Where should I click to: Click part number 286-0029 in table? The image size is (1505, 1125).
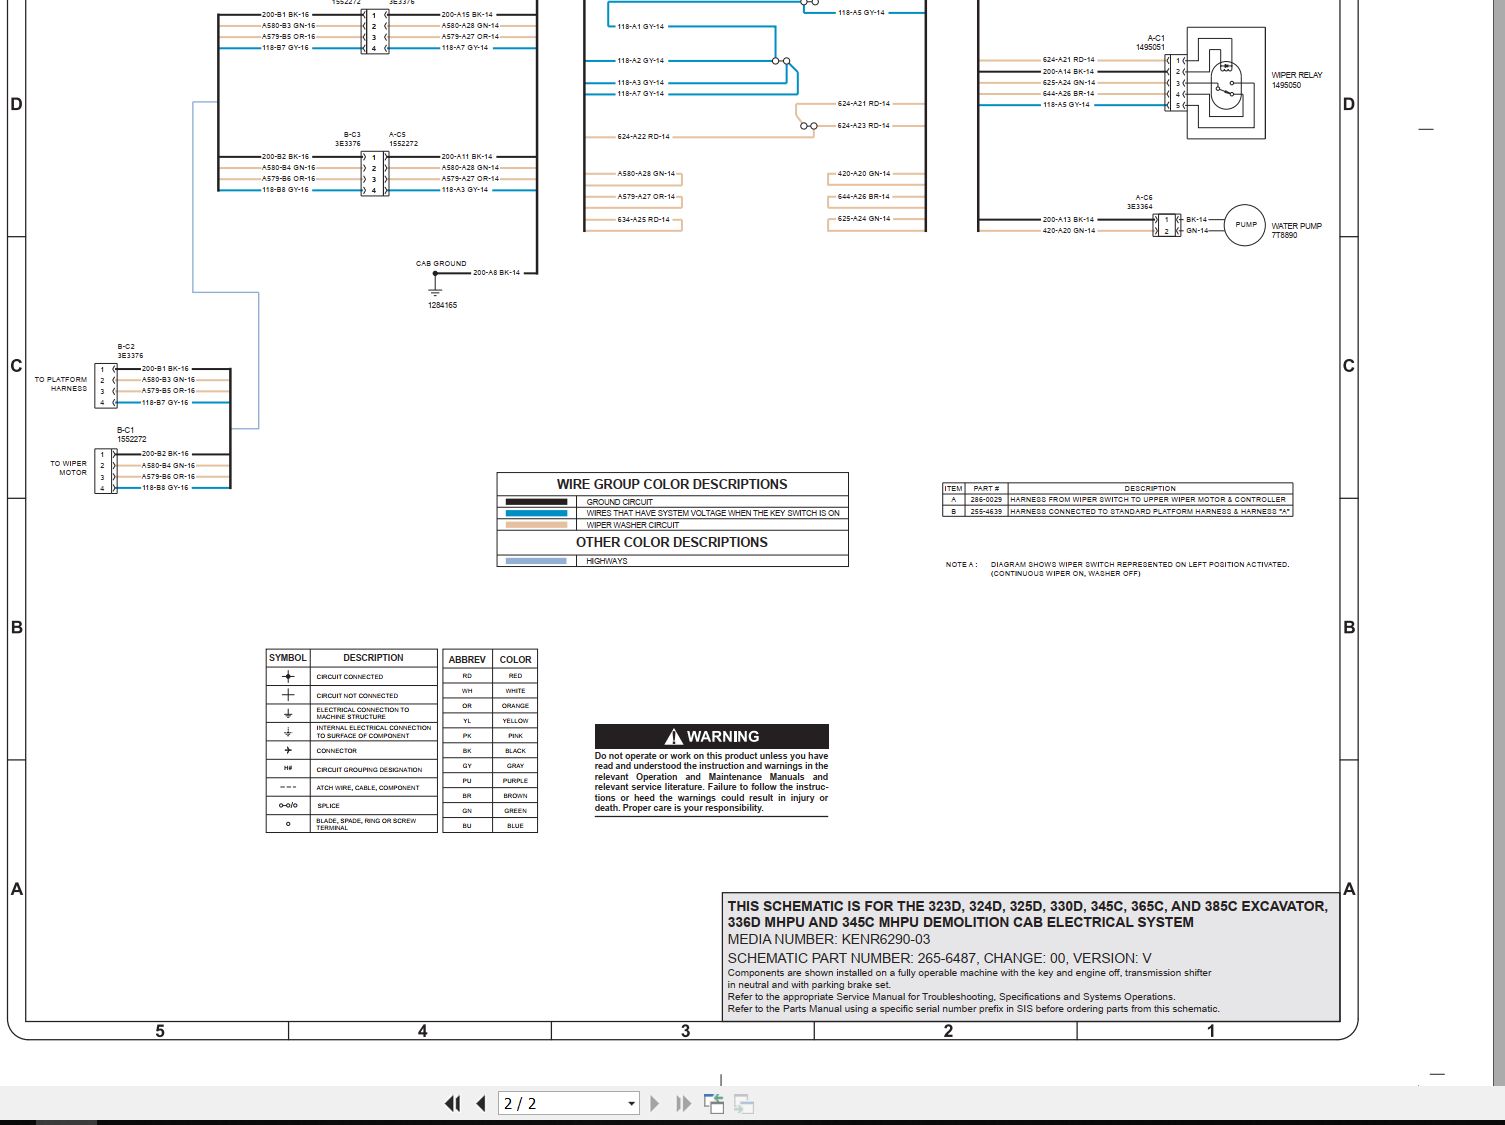point(986,499)
